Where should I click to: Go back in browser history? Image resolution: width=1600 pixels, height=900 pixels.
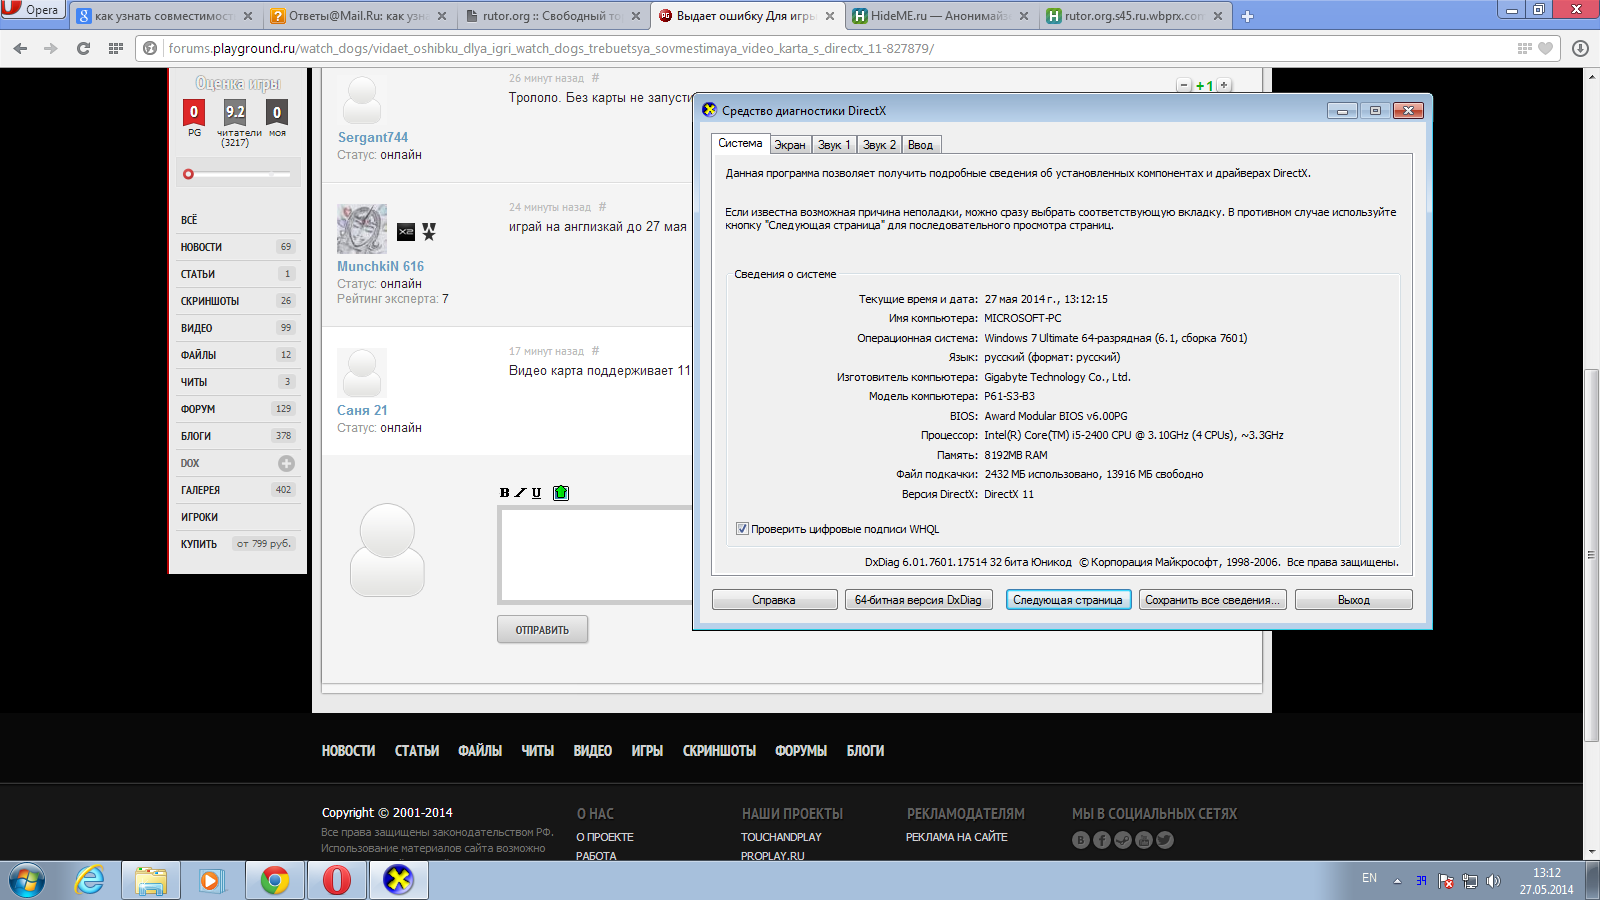point(21,48)
